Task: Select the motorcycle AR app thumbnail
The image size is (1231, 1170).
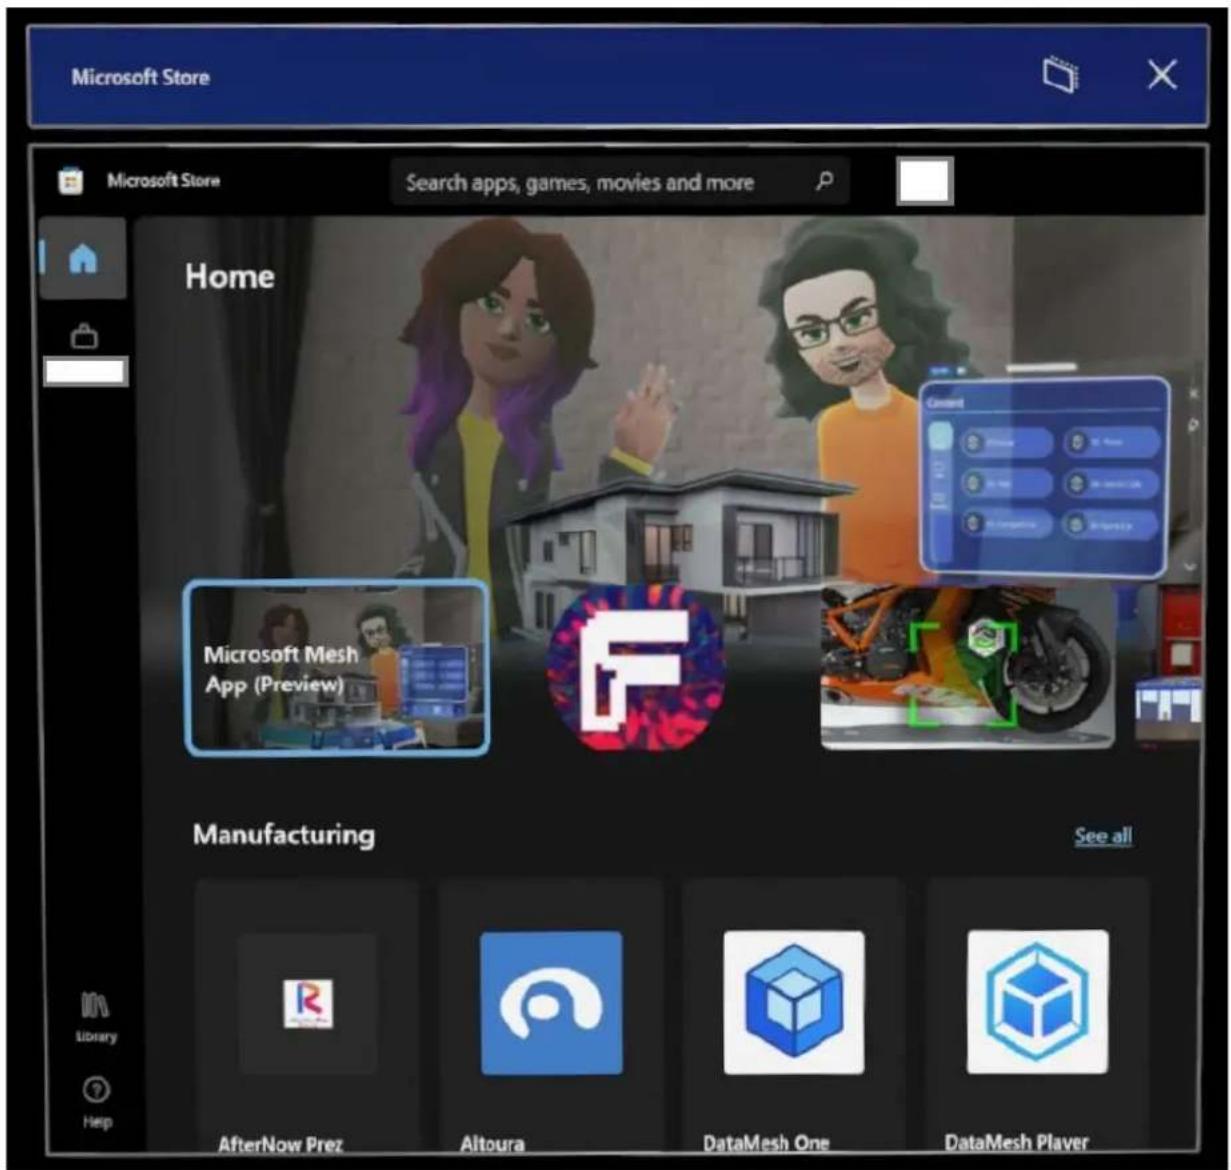Action: pos(967,667)
